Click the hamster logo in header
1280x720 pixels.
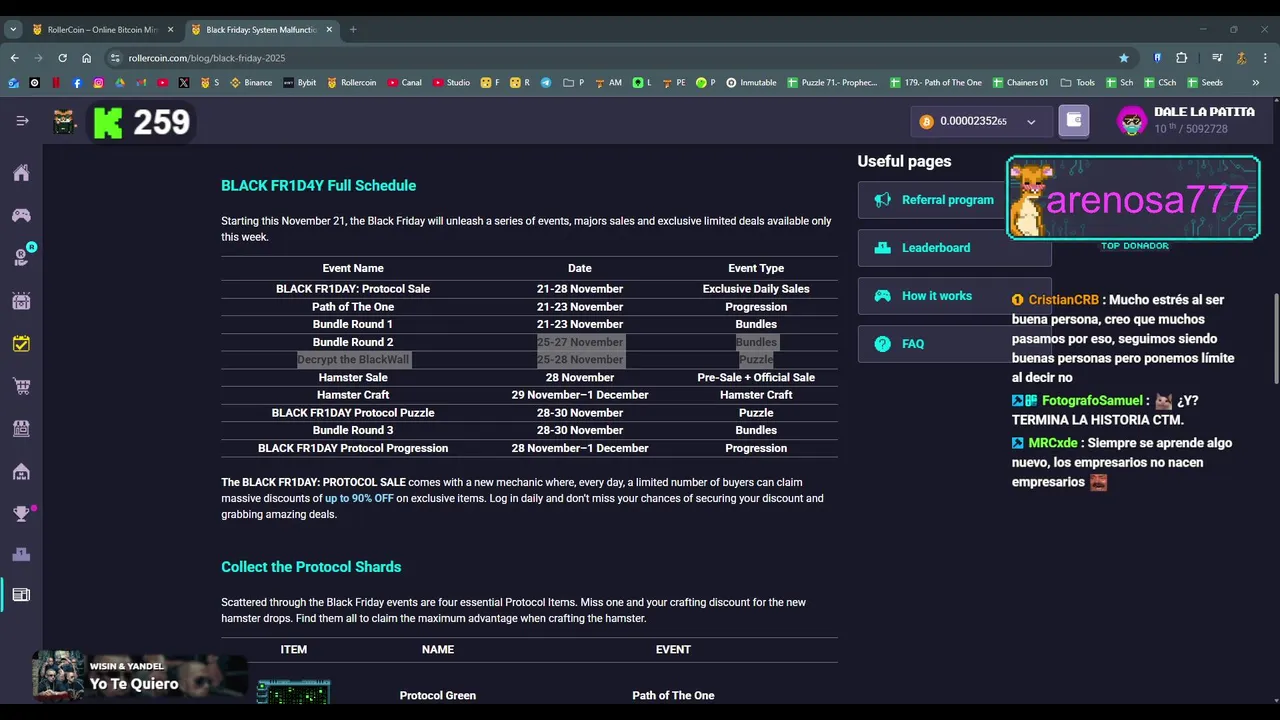point(65,122)
